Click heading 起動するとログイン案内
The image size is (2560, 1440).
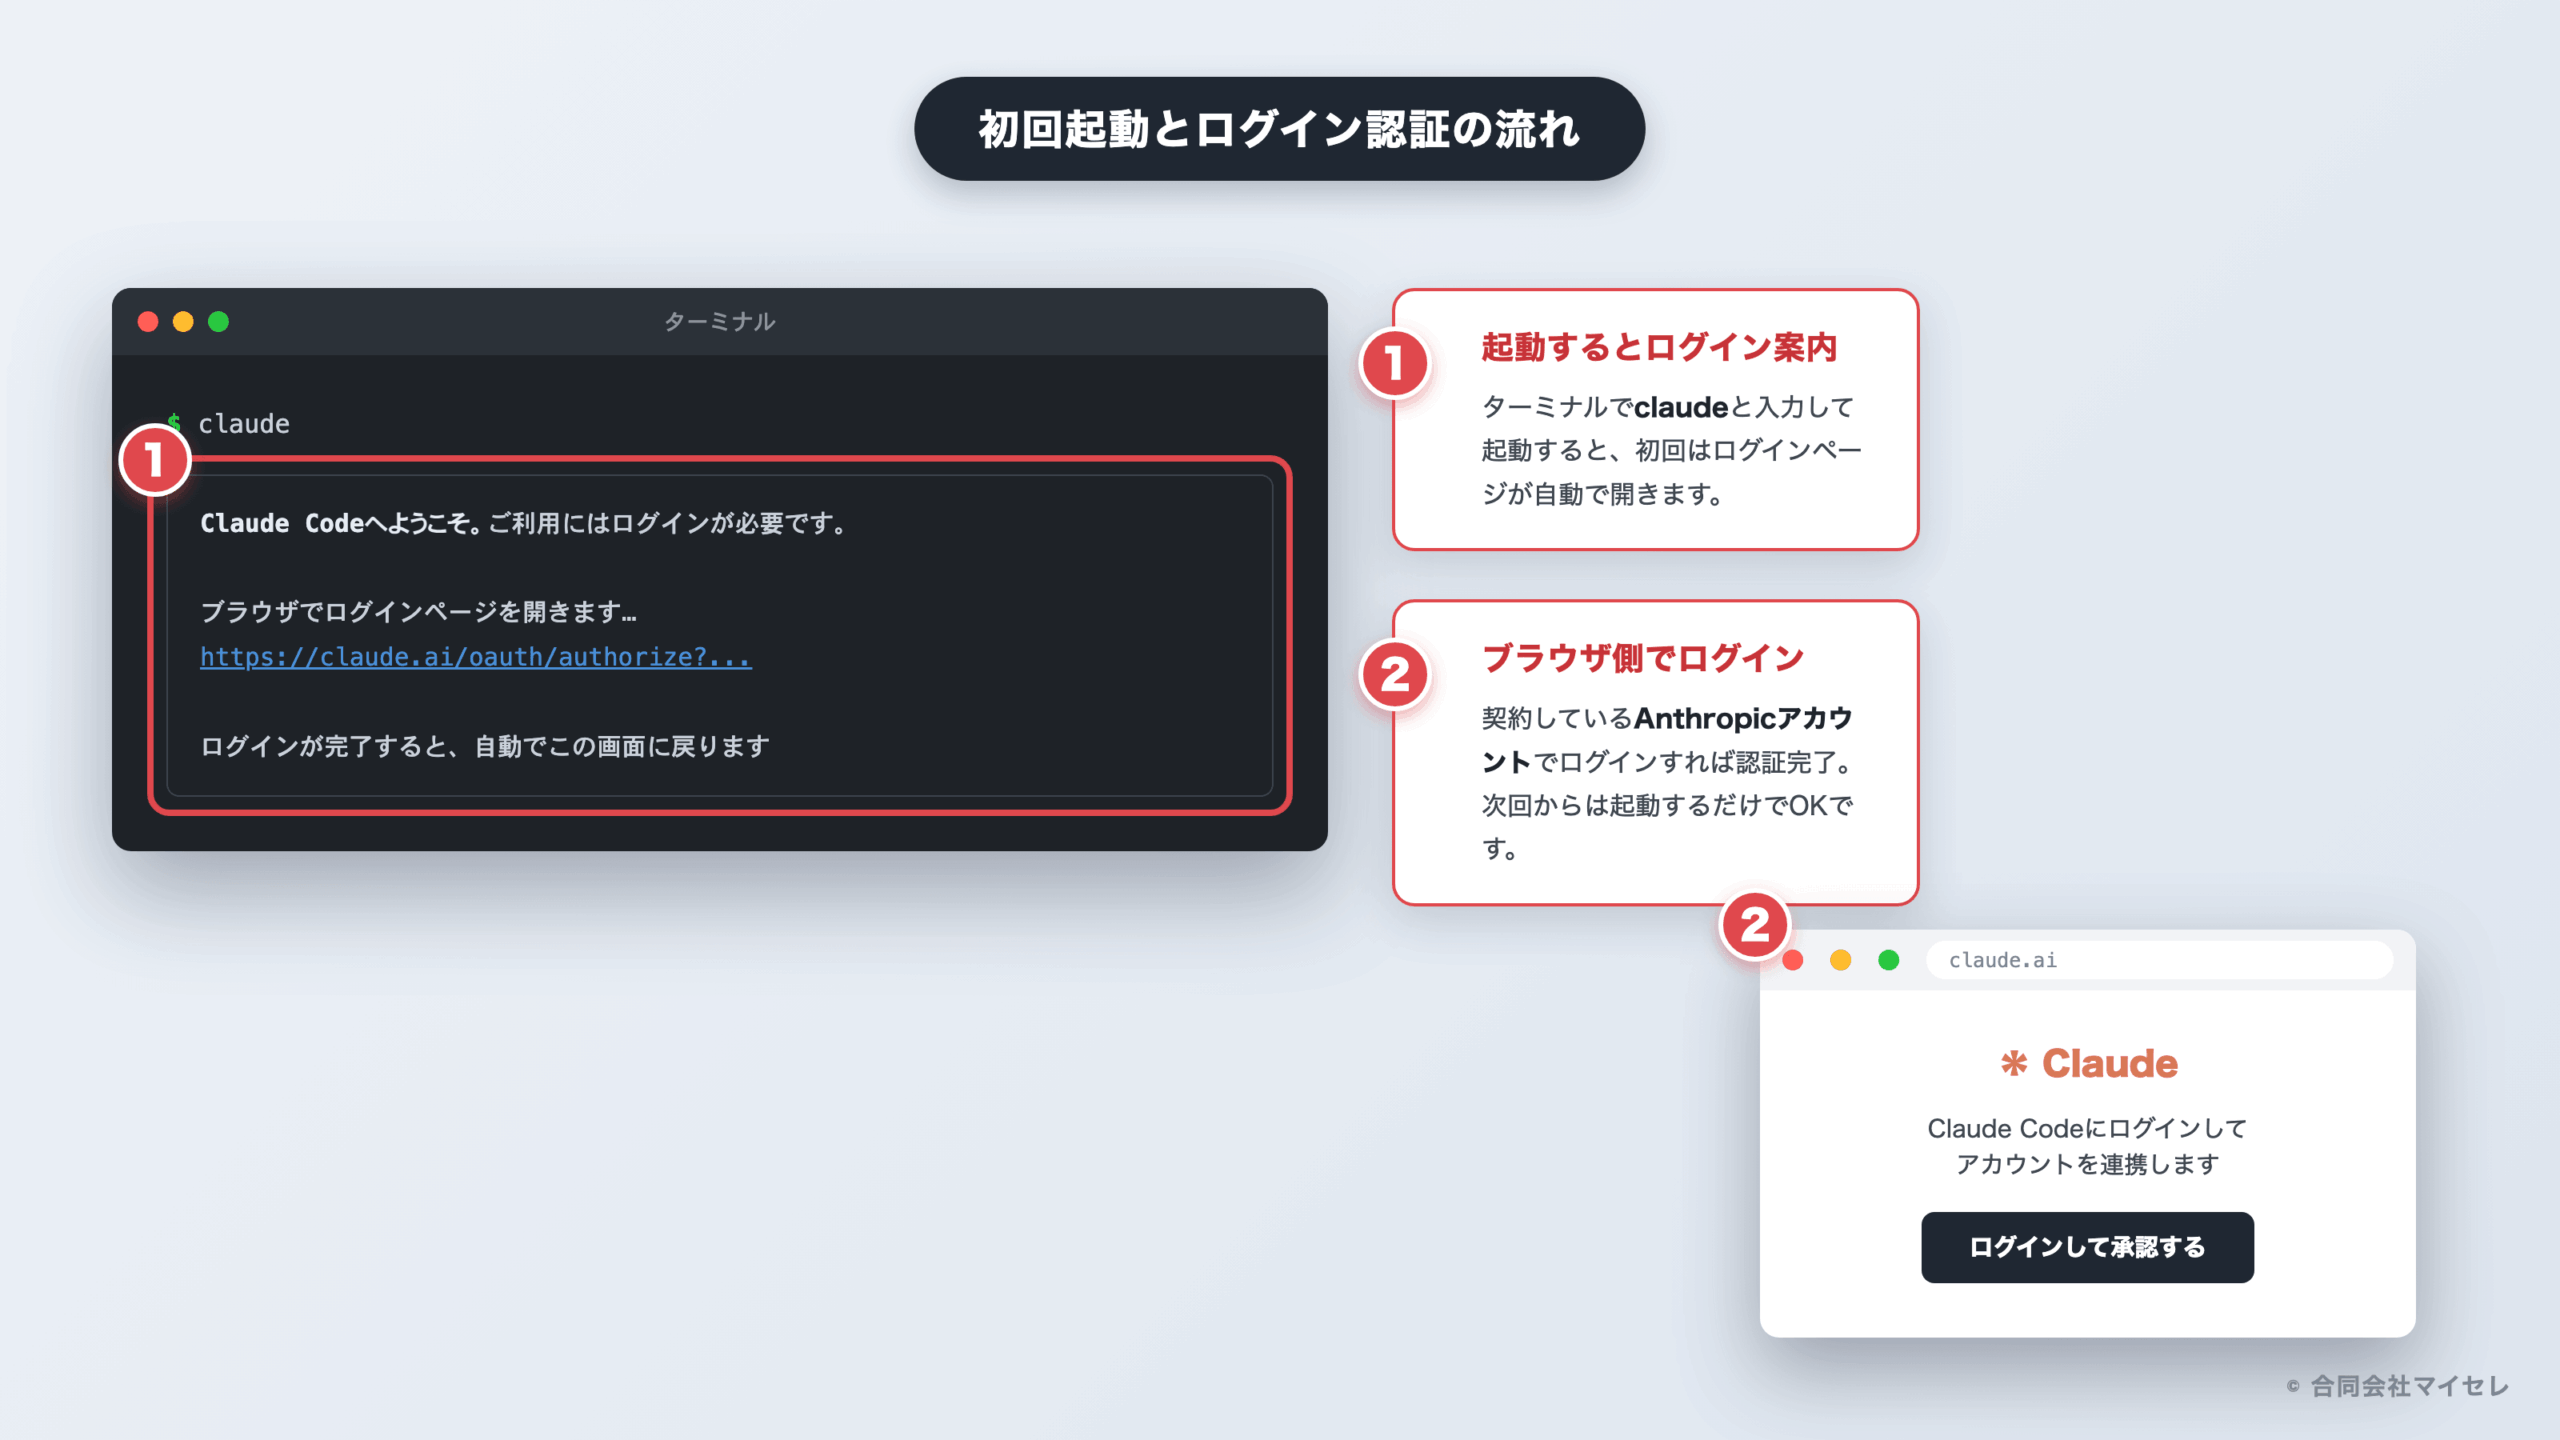(x=1659, y=347)
